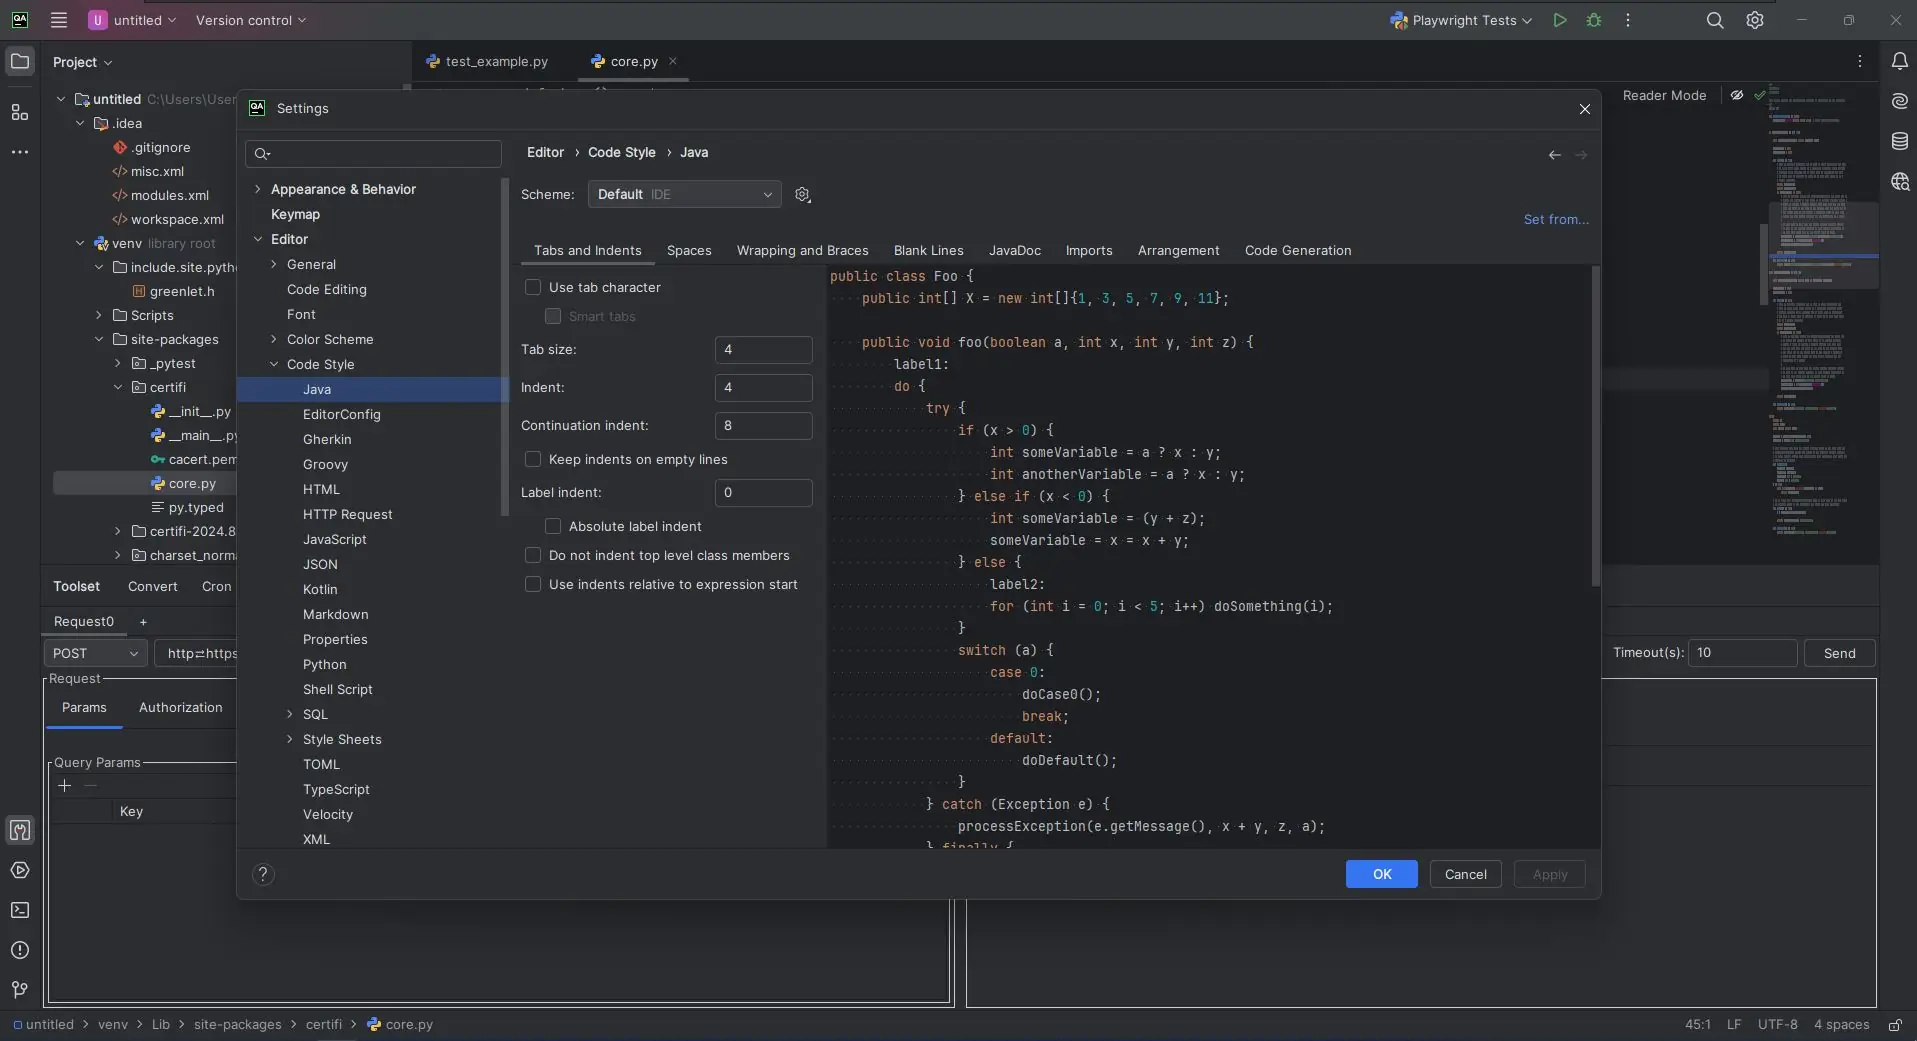Open the Code Generation tab
This screenshot has width=1917, height=1041.
coord(1298,251)
